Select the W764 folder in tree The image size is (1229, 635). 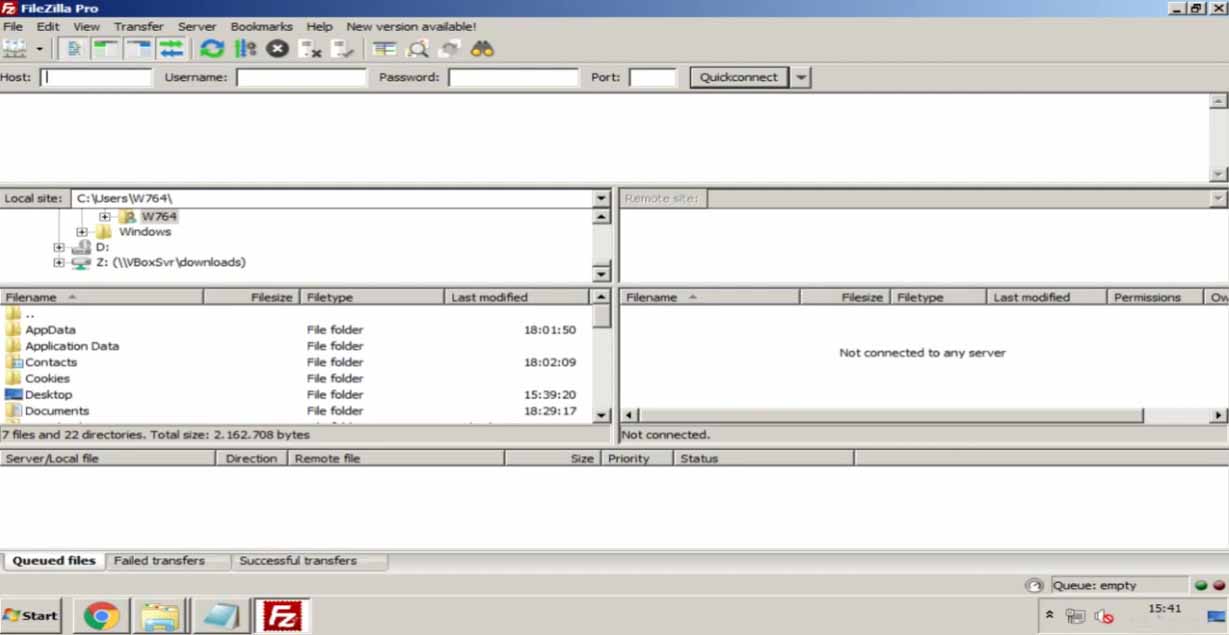158,216
